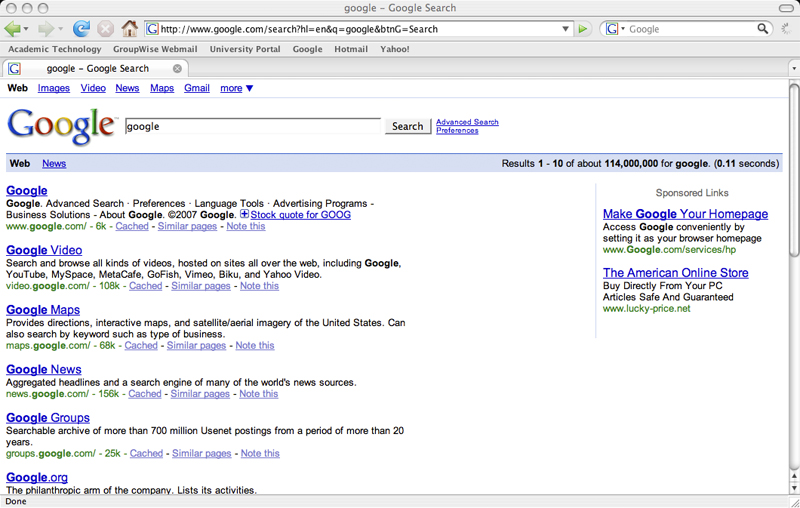The height and width of the screenshot is (508, 800).
Task: Expand the more menu on Google navigation
Action: pyautogui.click(x=237, y=88)
